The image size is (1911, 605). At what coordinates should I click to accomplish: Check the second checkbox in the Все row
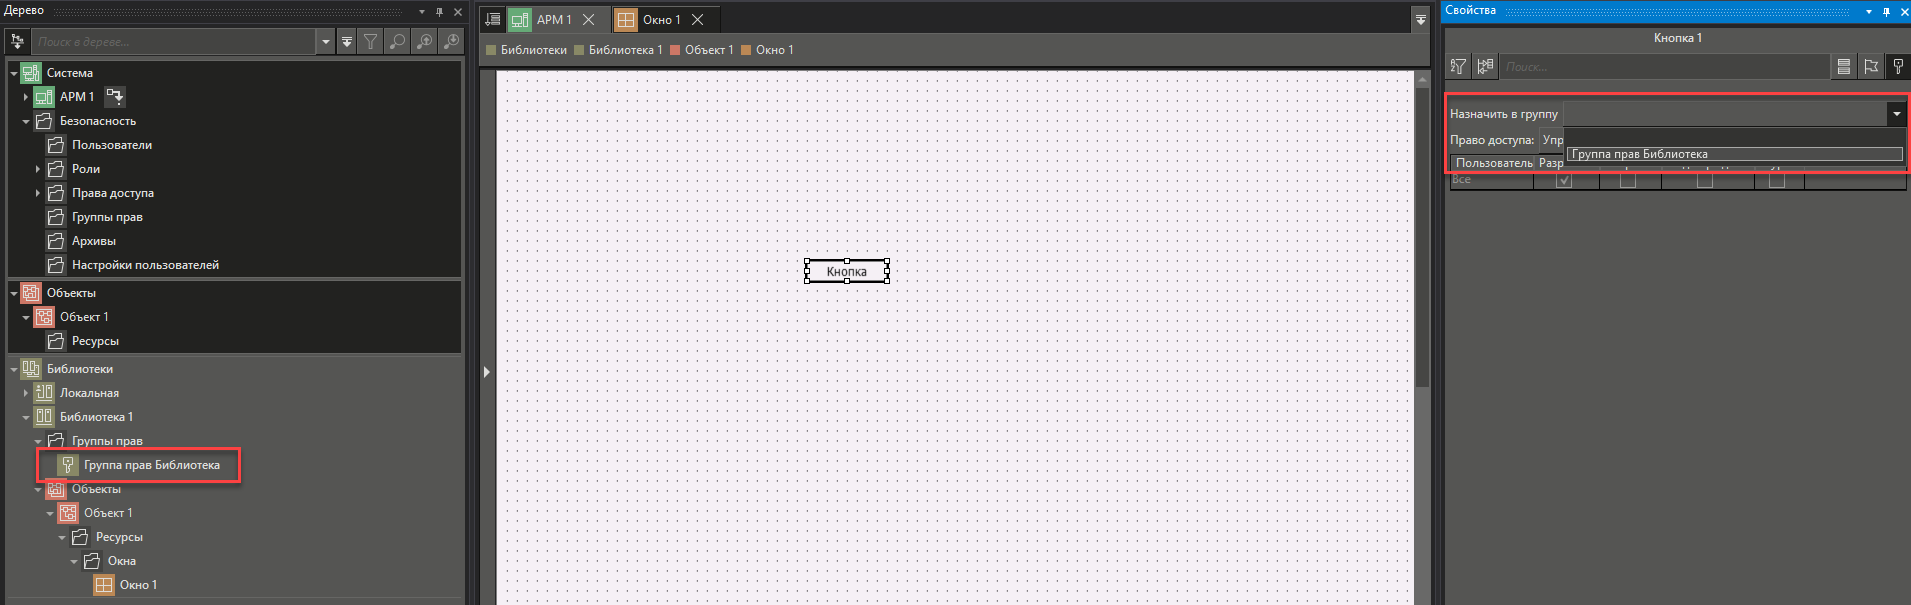[1628, 181]
